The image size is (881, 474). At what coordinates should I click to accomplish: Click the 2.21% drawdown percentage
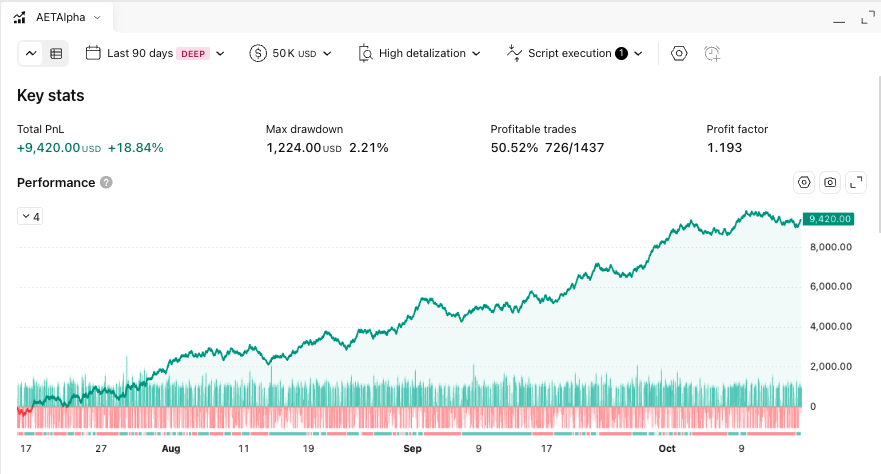(369, 148)
